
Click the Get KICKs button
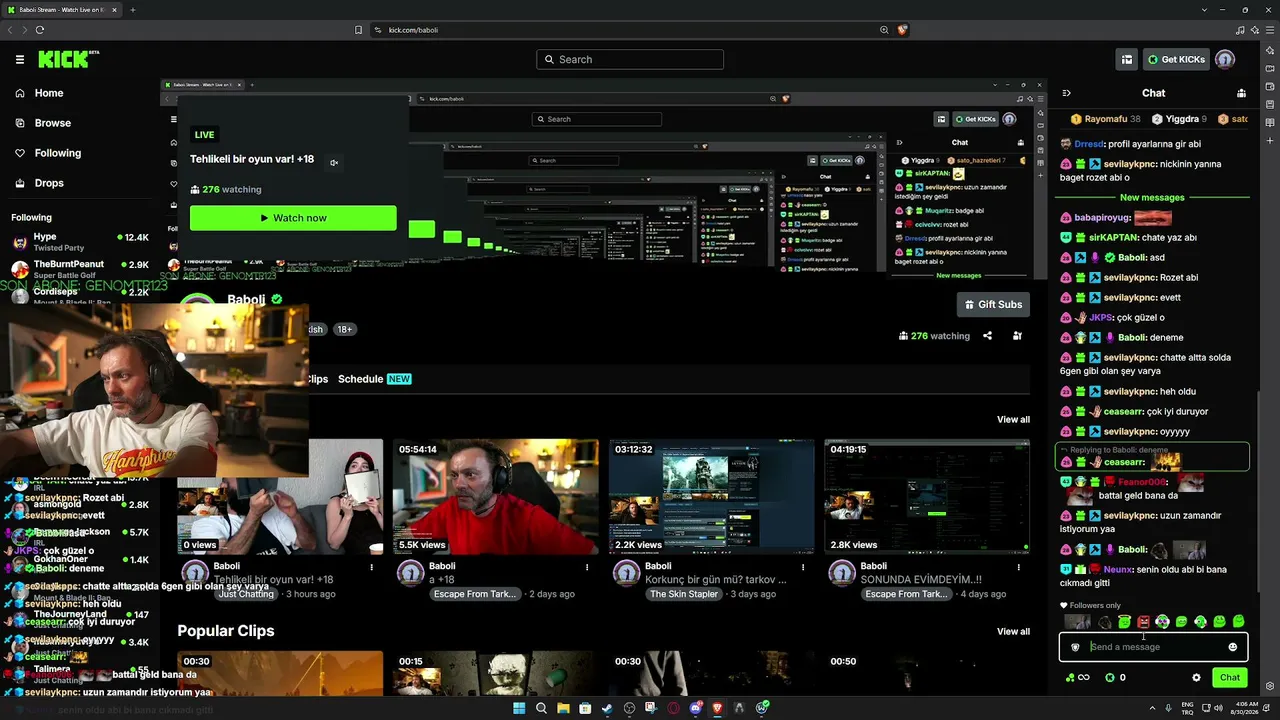[x=1178, y=60]
